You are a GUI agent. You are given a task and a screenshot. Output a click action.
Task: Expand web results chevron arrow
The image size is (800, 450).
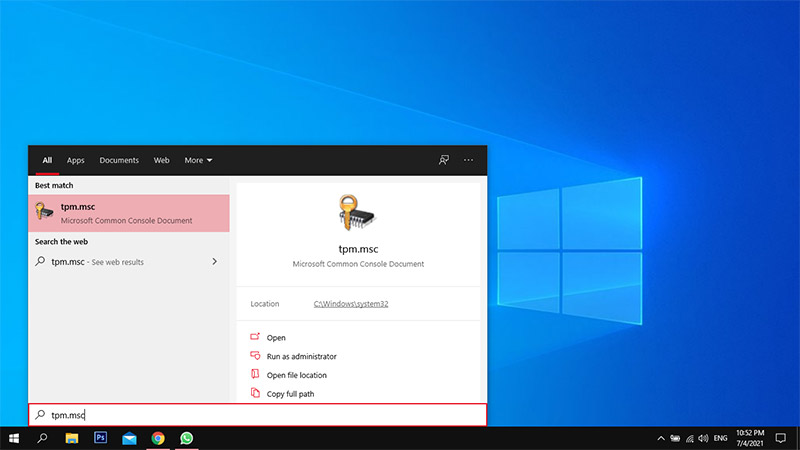pyautogui.click(x=214, y=262)
